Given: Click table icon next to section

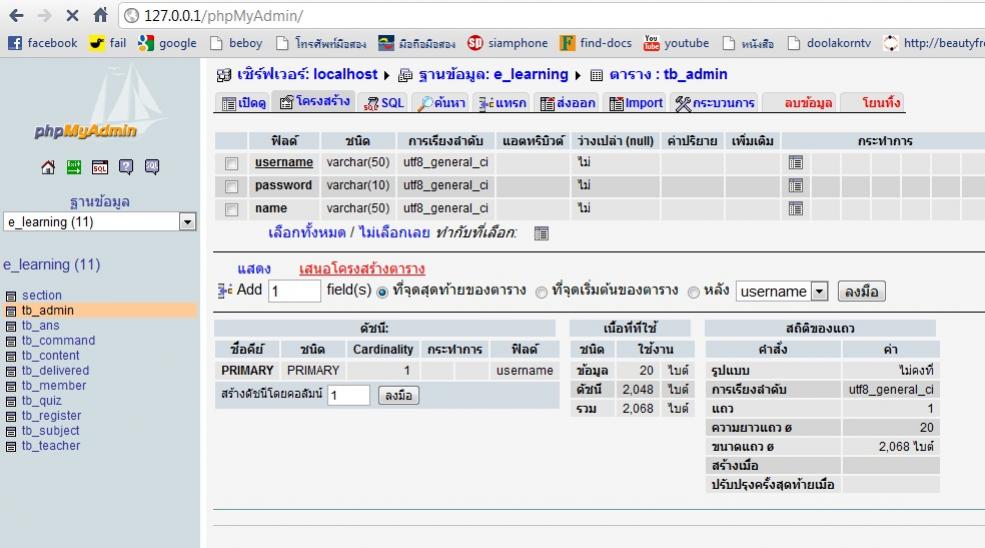Looking at the screenshot, I should [x=11, y=296].
